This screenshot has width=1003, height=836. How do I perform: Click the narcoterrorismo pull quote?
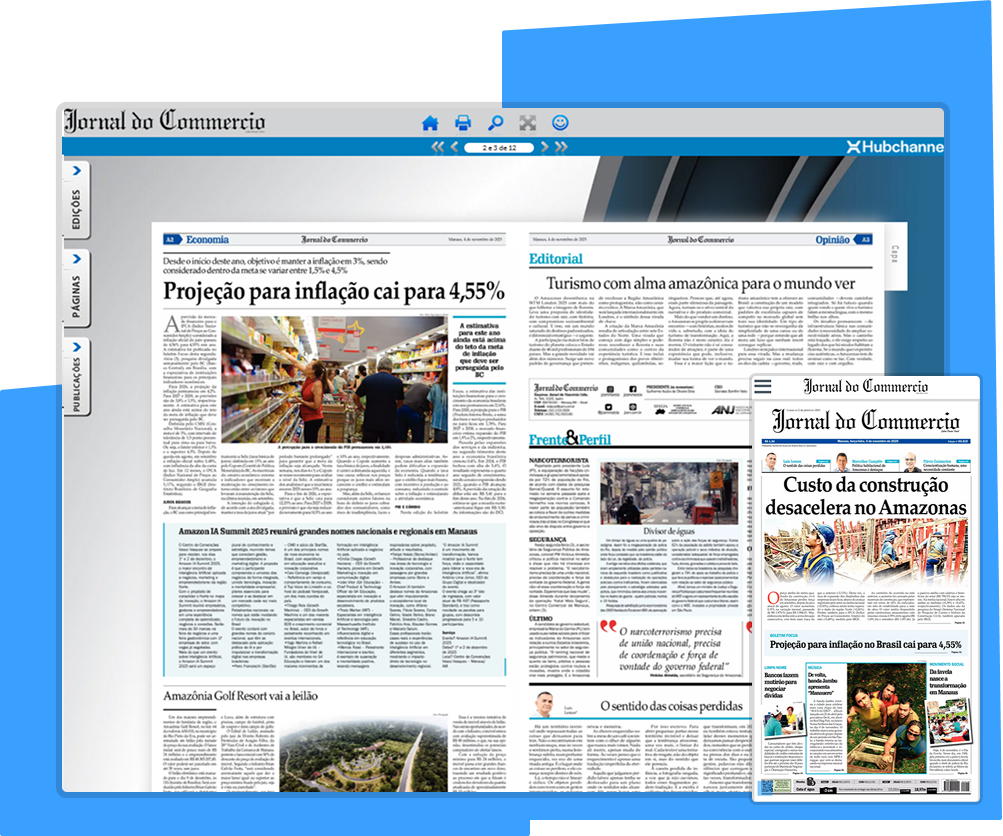click(672, 649)
